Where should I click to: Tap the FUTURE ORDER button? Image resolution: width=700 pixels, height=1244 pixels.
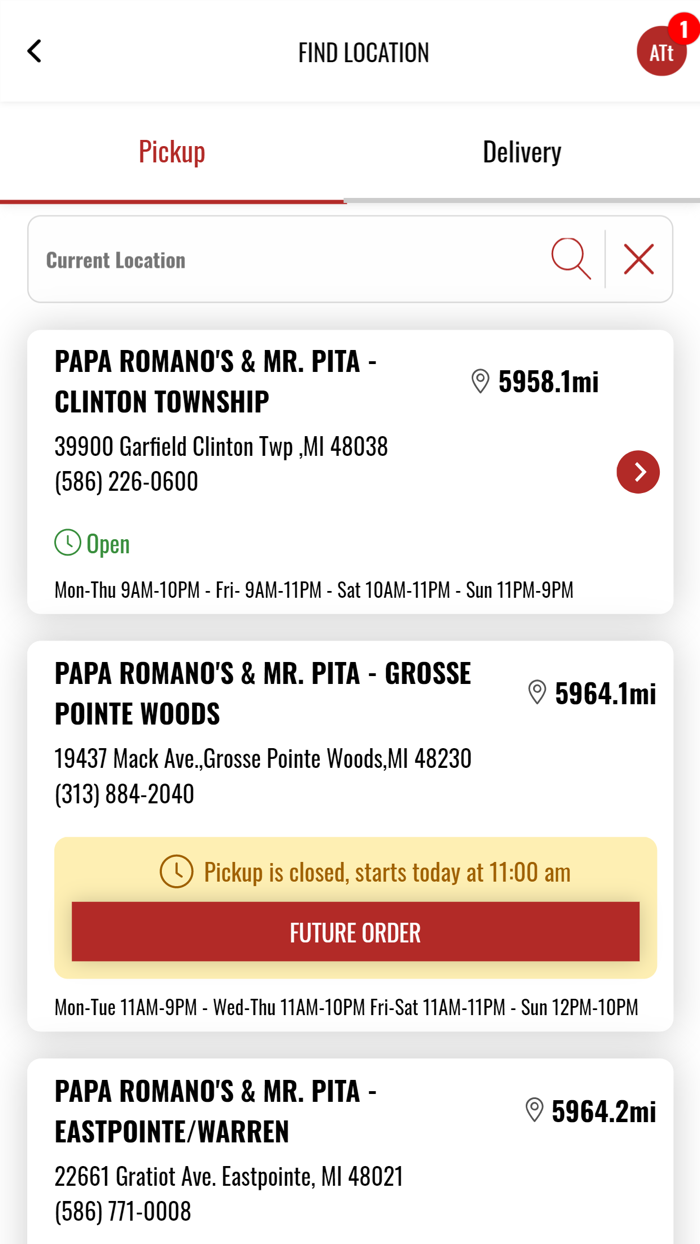pos(355,932)
